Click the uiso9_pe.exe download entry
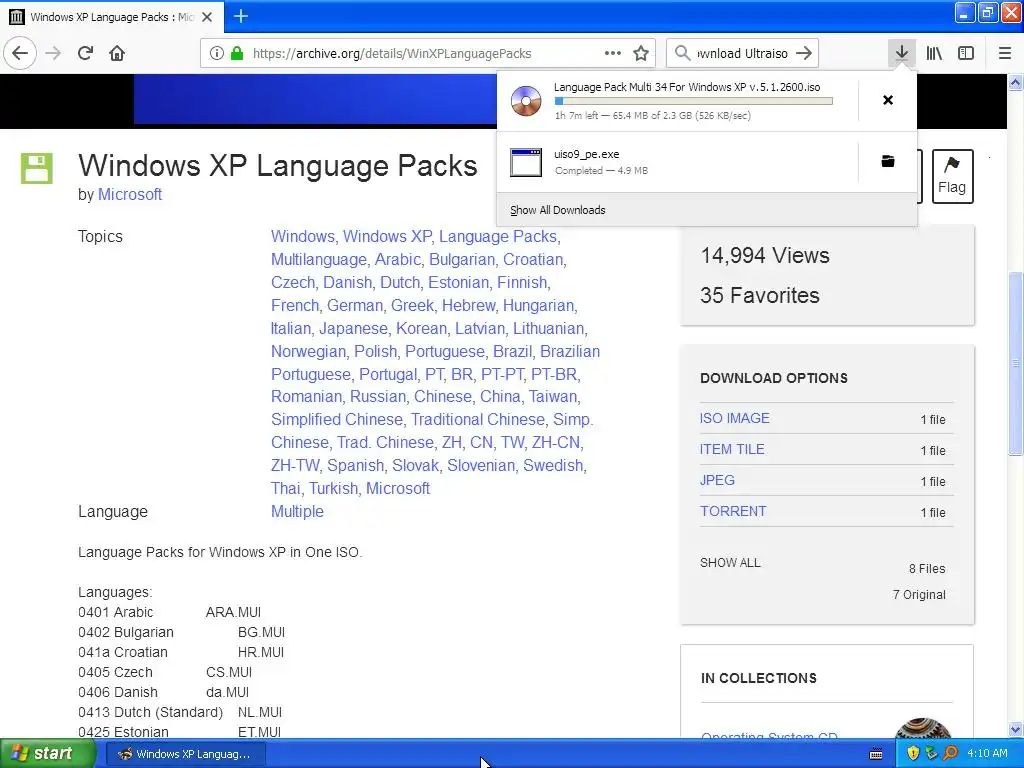 click(x=677, y=162)
